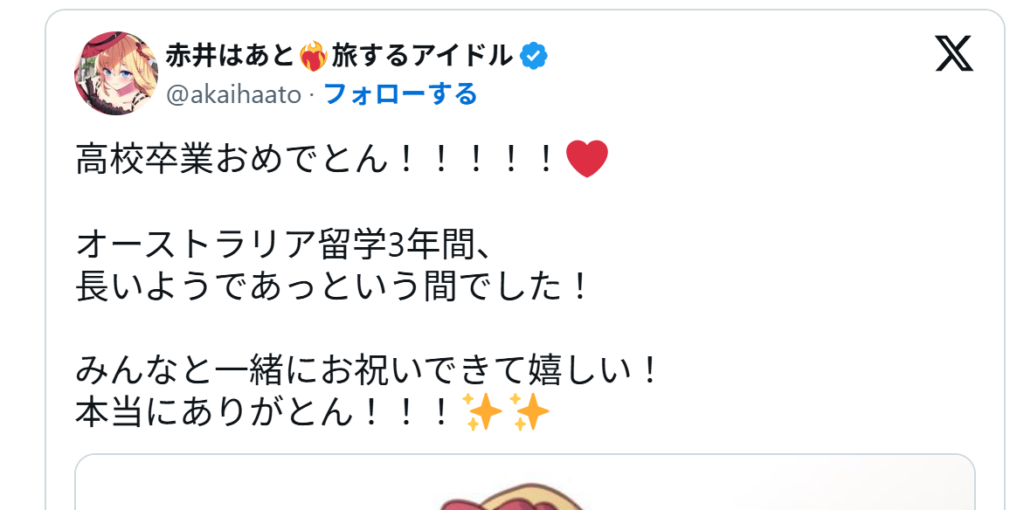Viewport: 1024px width, 510px height.
Task: Open the @akaihaato handle link
Action: (233, 95)
